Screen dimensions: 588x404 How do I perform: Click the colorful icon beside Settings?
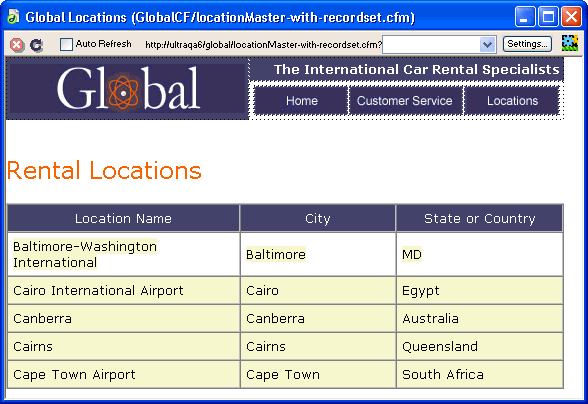(x=570, y=44)
